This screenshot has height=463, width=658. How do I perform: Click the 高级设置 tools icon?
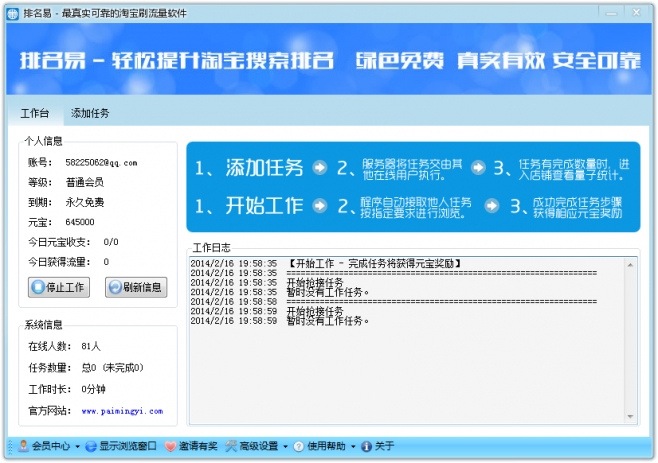[x=230, y=446]
